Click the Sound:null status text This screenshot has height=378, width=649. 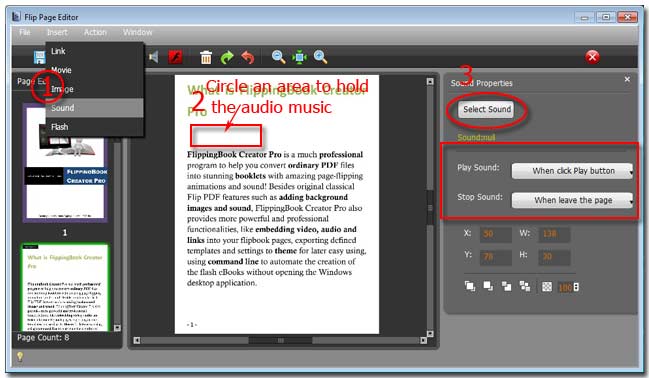click(476, 137)
